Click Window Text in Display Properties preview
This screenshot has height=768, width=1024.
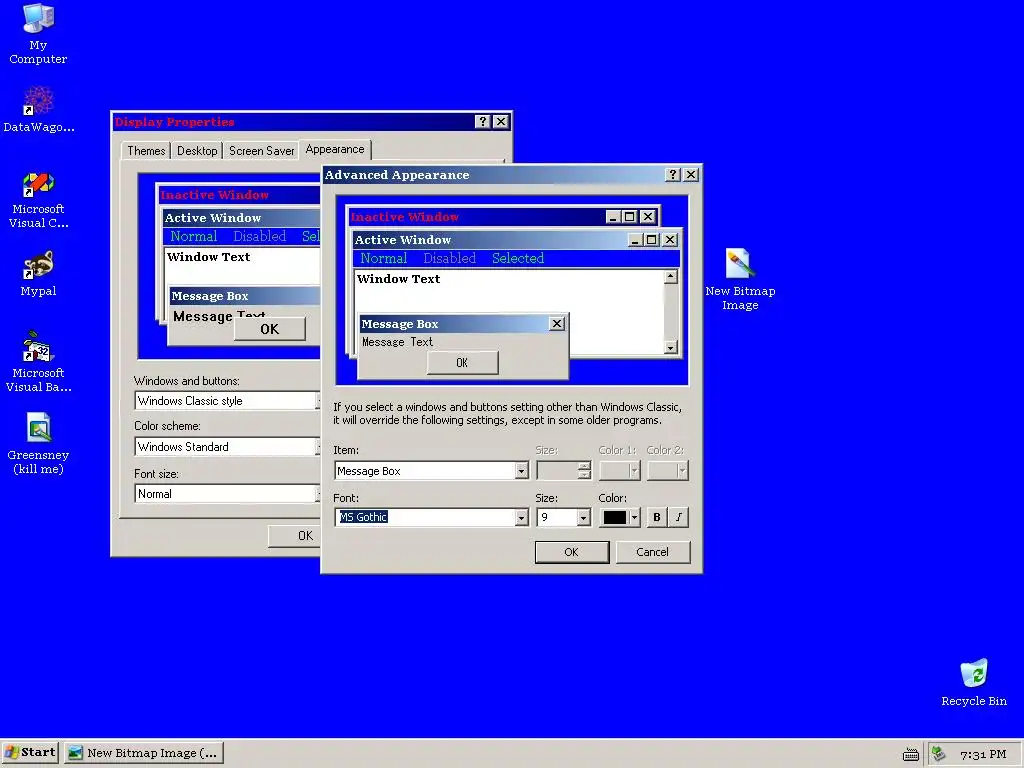tap(208, 257)
